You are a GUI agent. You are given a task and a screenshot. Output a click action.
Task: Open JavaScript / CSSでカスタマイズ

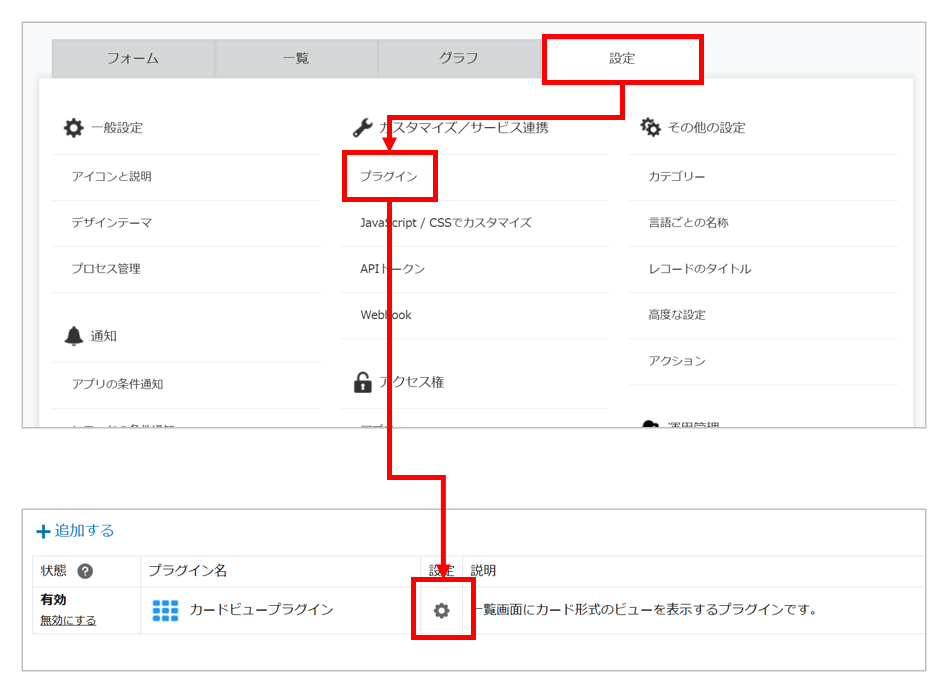(446, 223)
